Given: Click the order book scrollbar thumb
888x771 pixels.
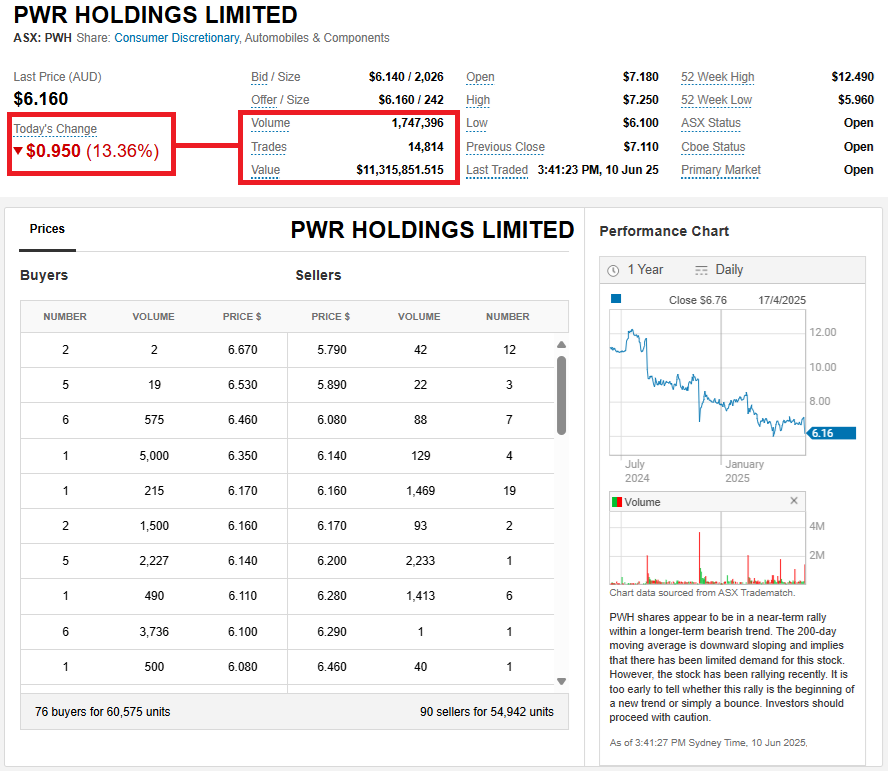Looking at the screenshot, I should pyautogui.click(x=561, y=395).
